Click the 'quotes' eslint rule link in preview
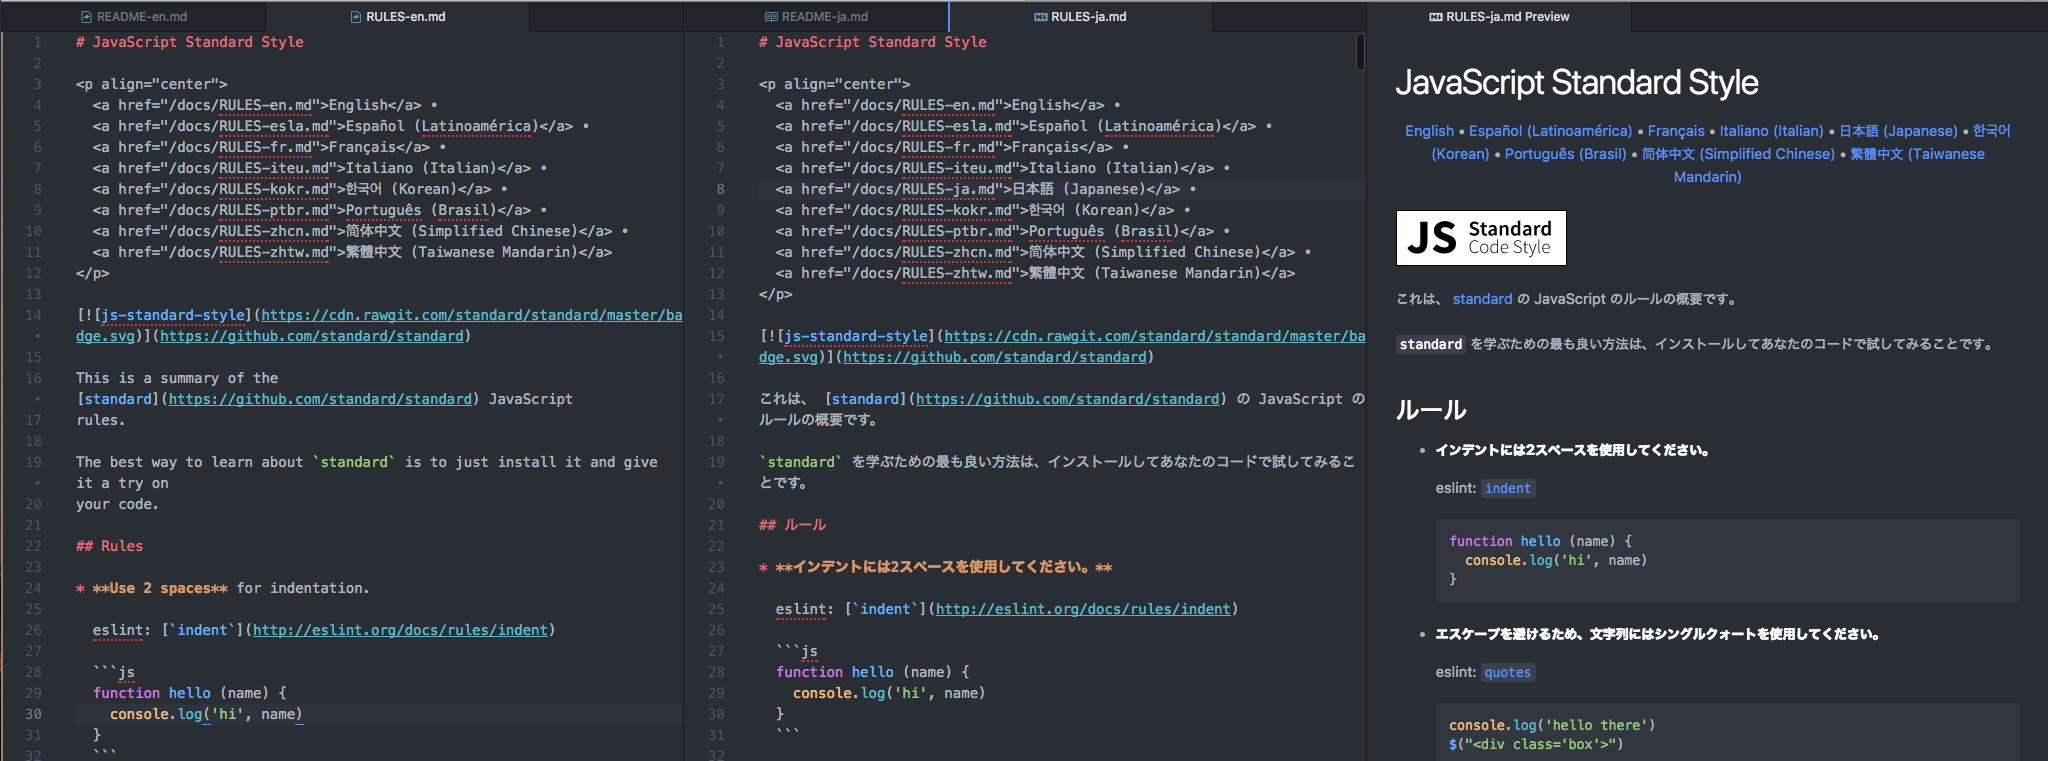 click(x=1507, y=672)
